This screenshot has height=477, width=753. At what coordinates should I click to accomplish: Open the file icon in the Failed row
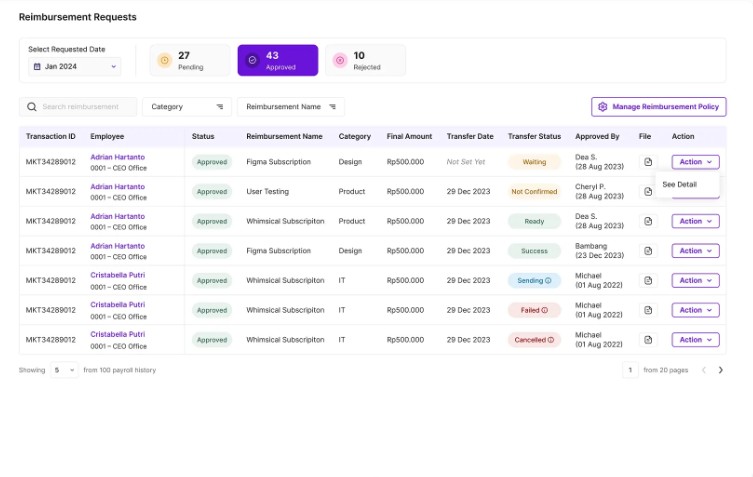pyautogui.click(x=648, y=310)
